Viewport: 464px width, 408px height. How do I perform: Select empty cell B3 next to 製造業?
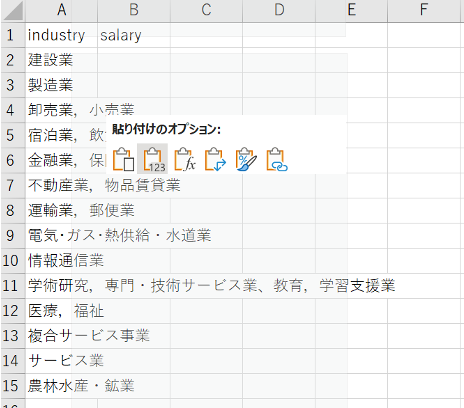(x=134, y=85)
